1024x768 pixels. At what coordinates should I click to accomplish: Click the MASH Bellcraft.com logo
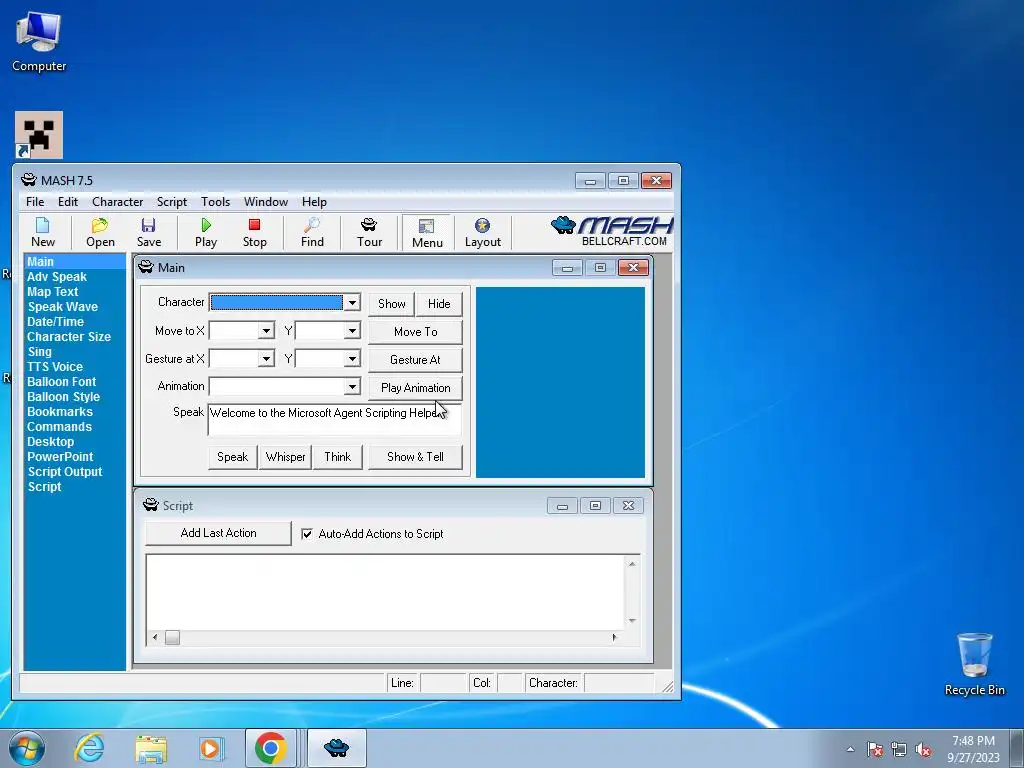point(612,231)
